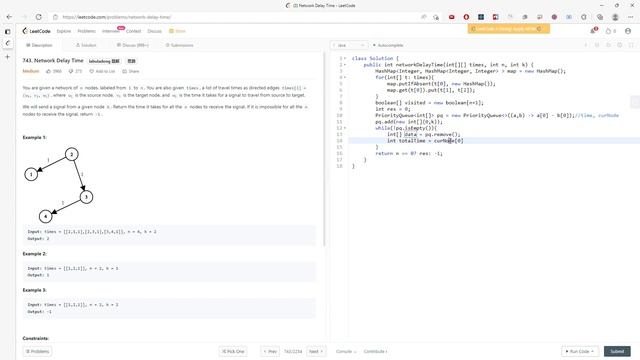
Task: Click the LeetCode logo
Action: (36, 31)
